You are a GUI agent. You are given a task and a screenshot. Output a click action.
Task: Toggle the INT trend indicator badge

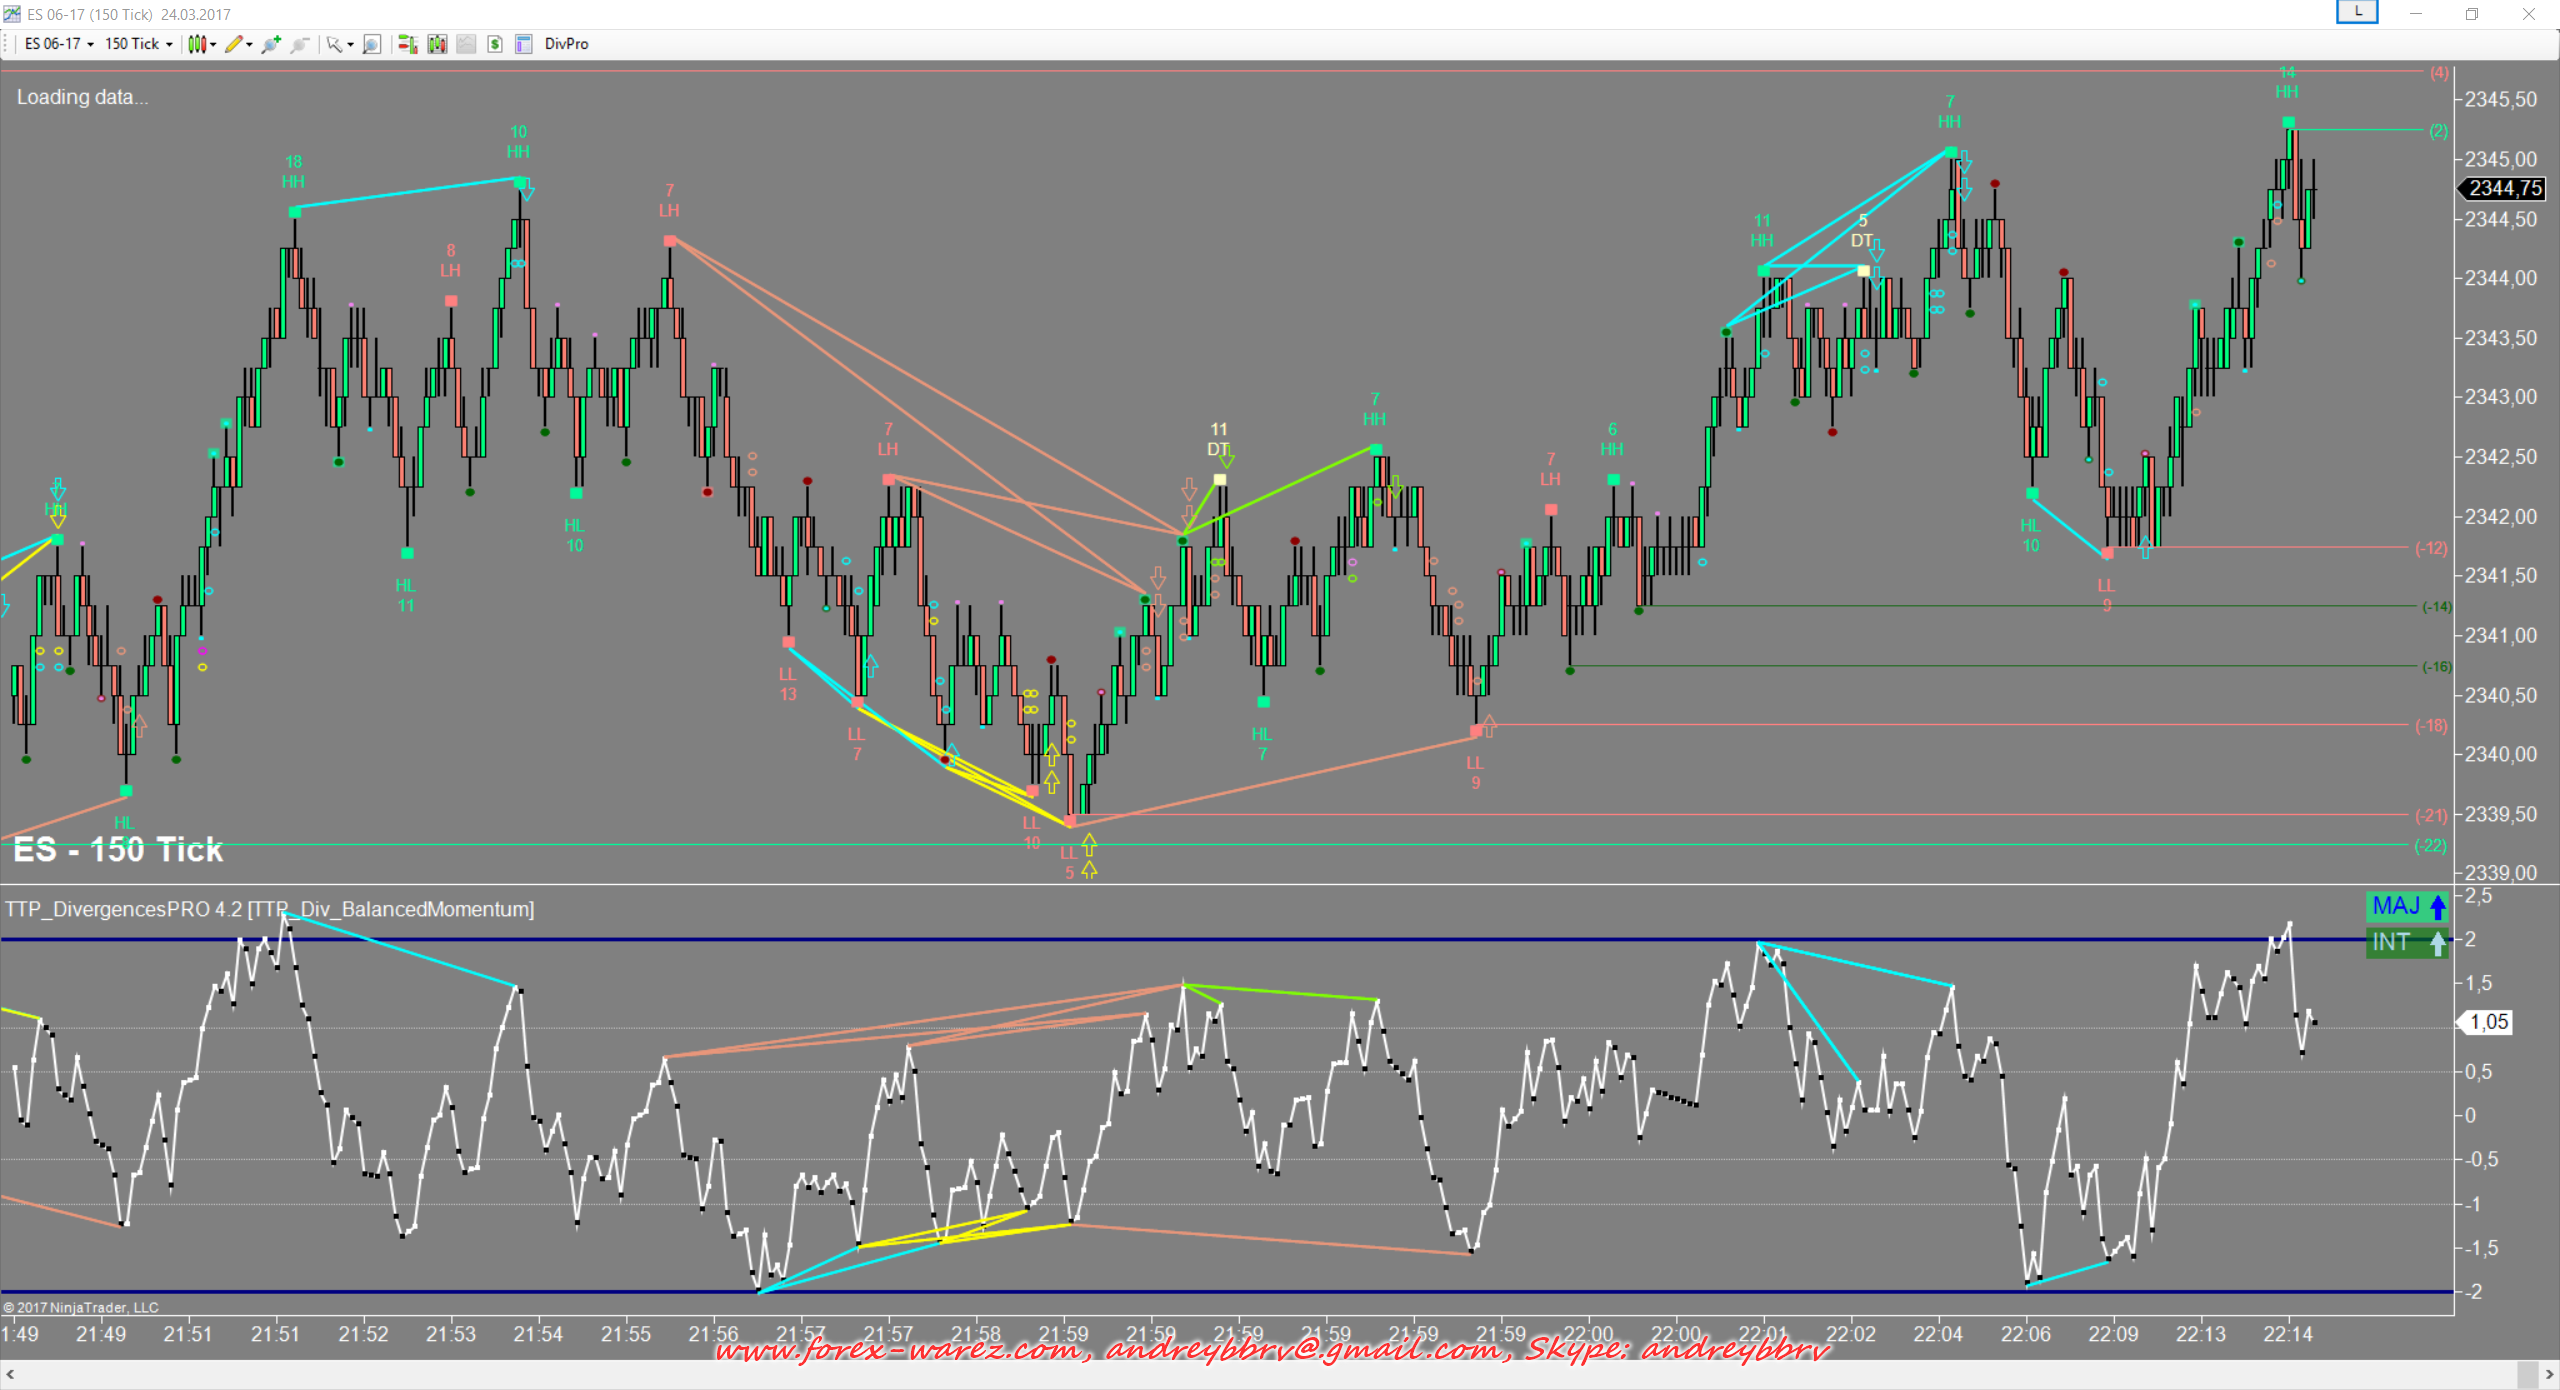(2407, 942)
